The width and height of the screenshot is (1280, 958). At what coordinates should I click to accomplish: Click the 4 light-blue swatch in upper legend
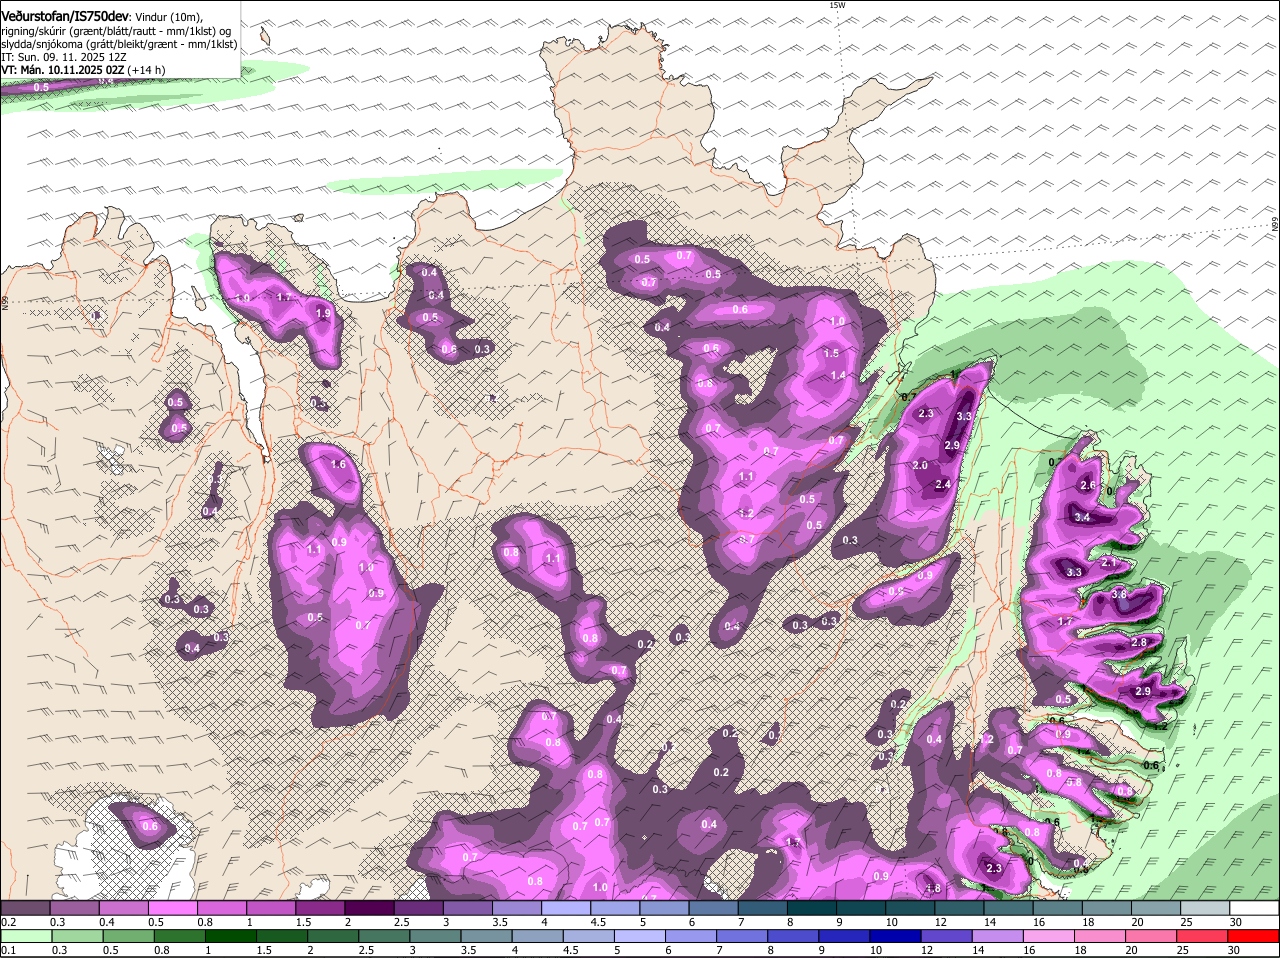coord(566,908)
